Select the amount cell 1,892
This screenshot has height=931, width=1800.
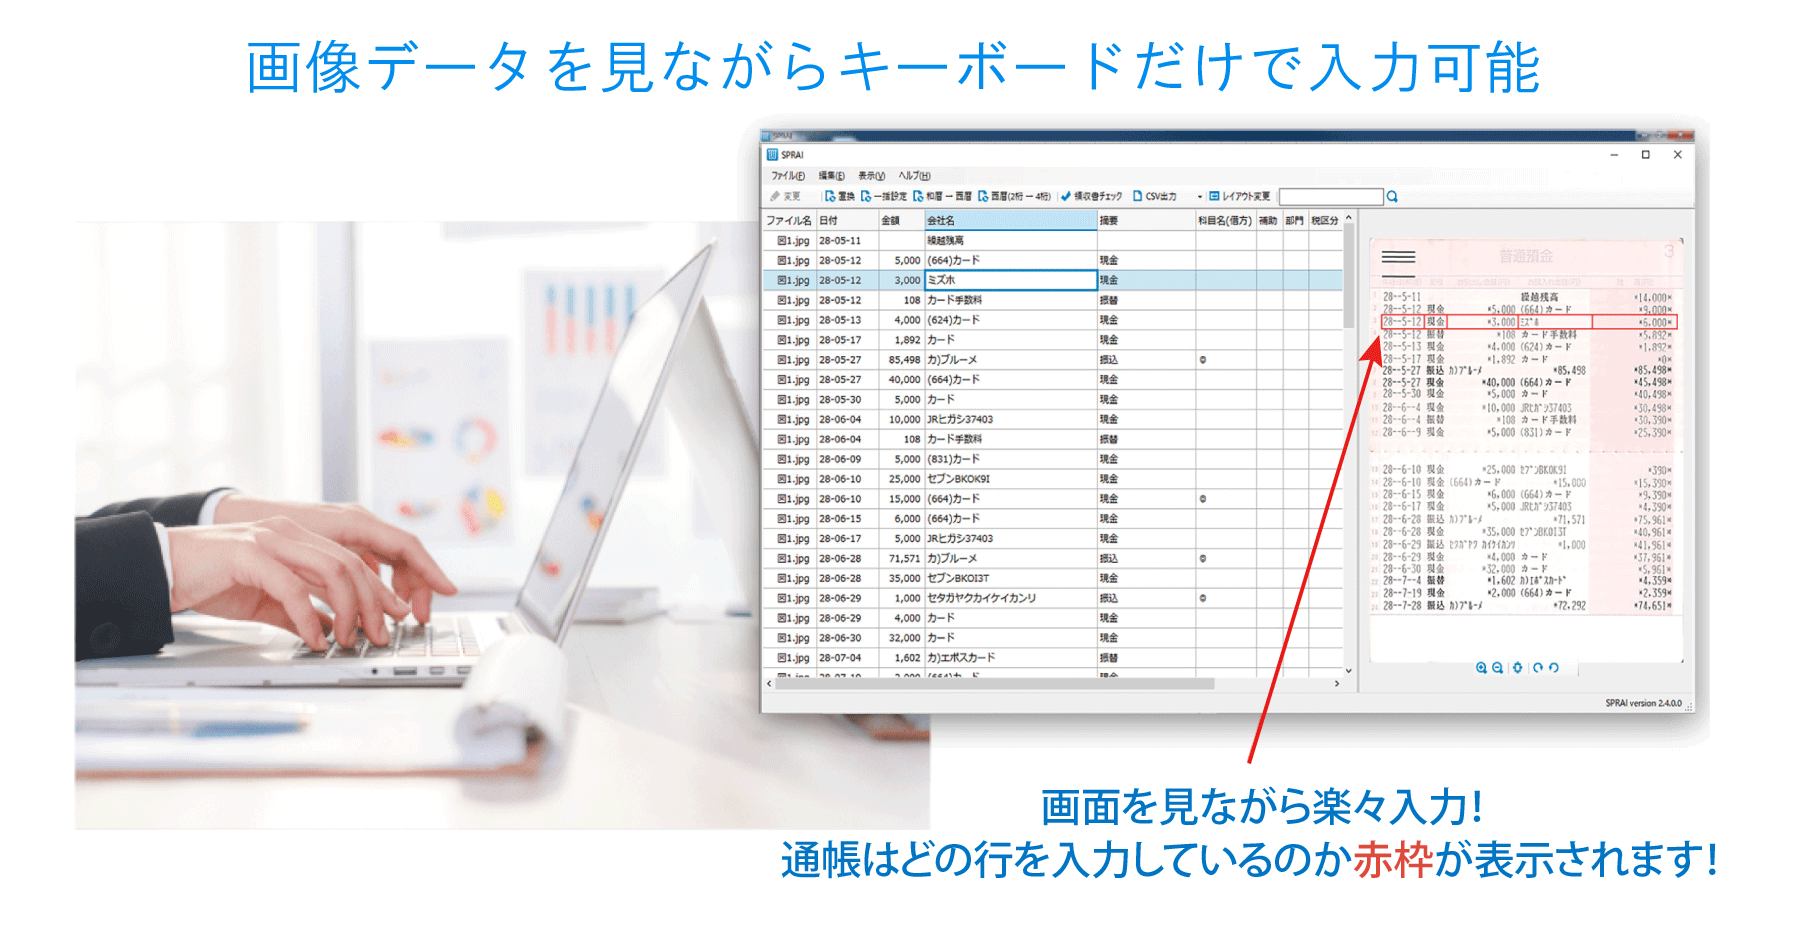pyautogui.click(x=901, y=340)
